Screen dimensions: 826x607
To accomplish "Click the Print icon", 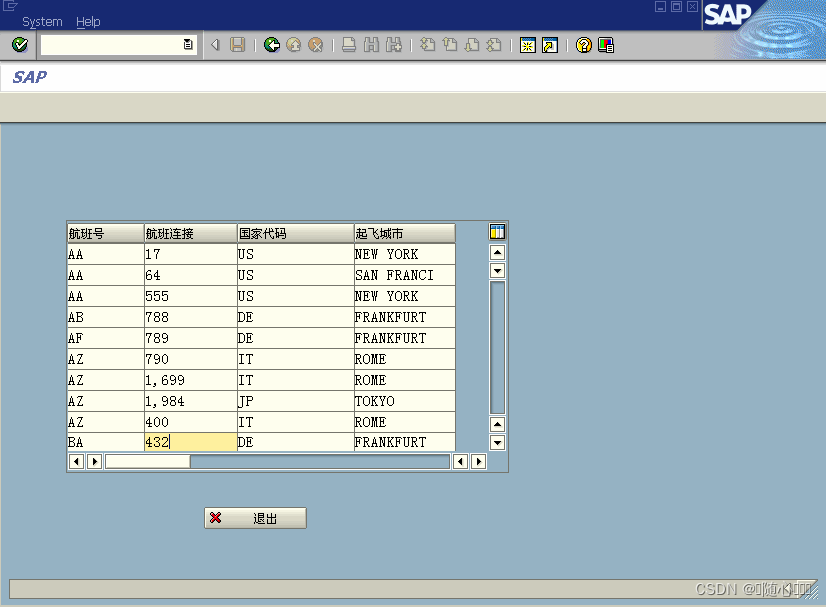I will (348, 44).
